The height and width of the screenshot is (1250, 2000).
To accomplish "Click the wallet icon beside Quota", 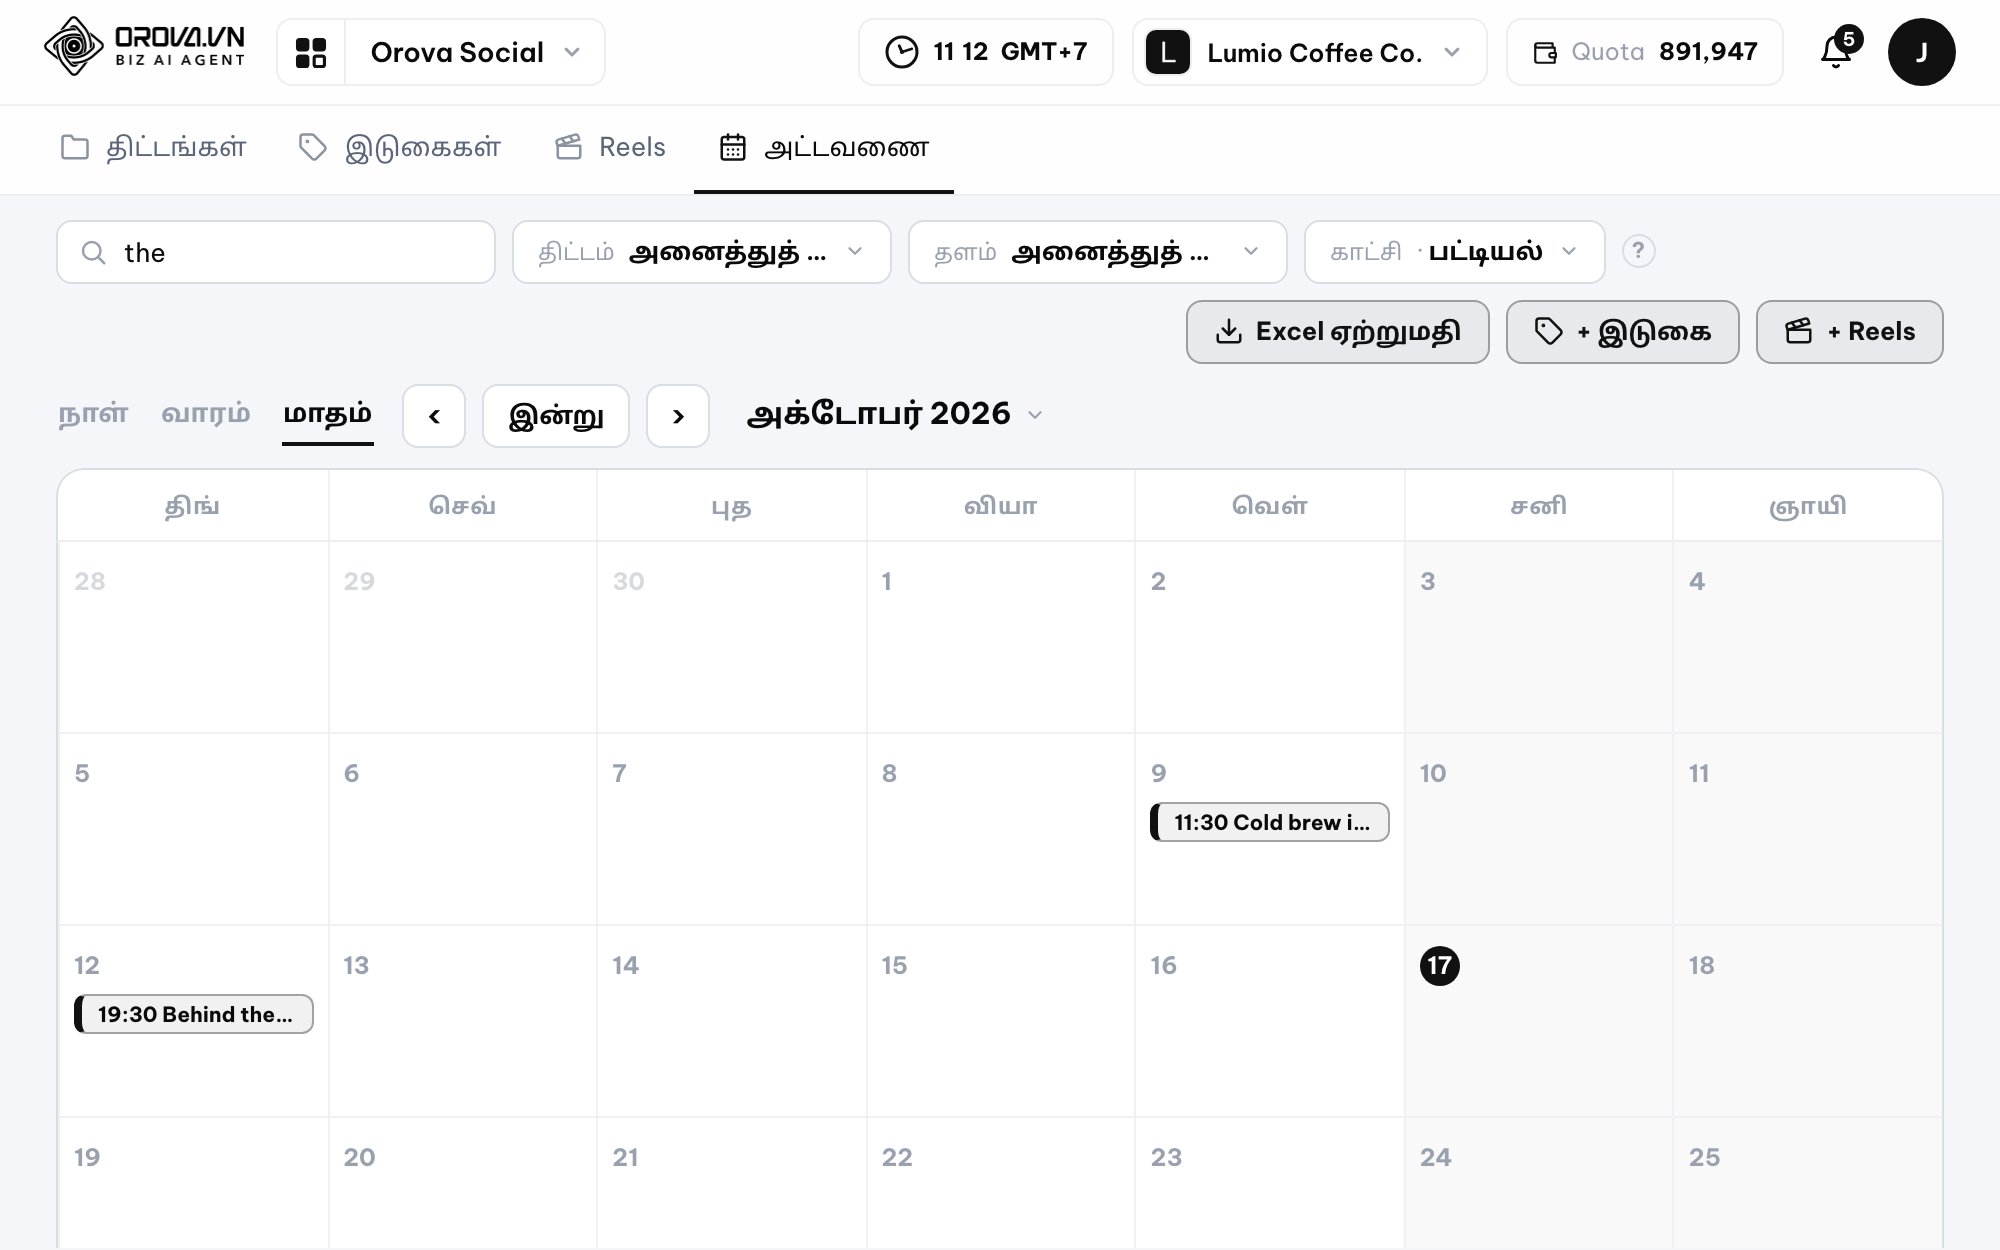I will [1545, 52].
